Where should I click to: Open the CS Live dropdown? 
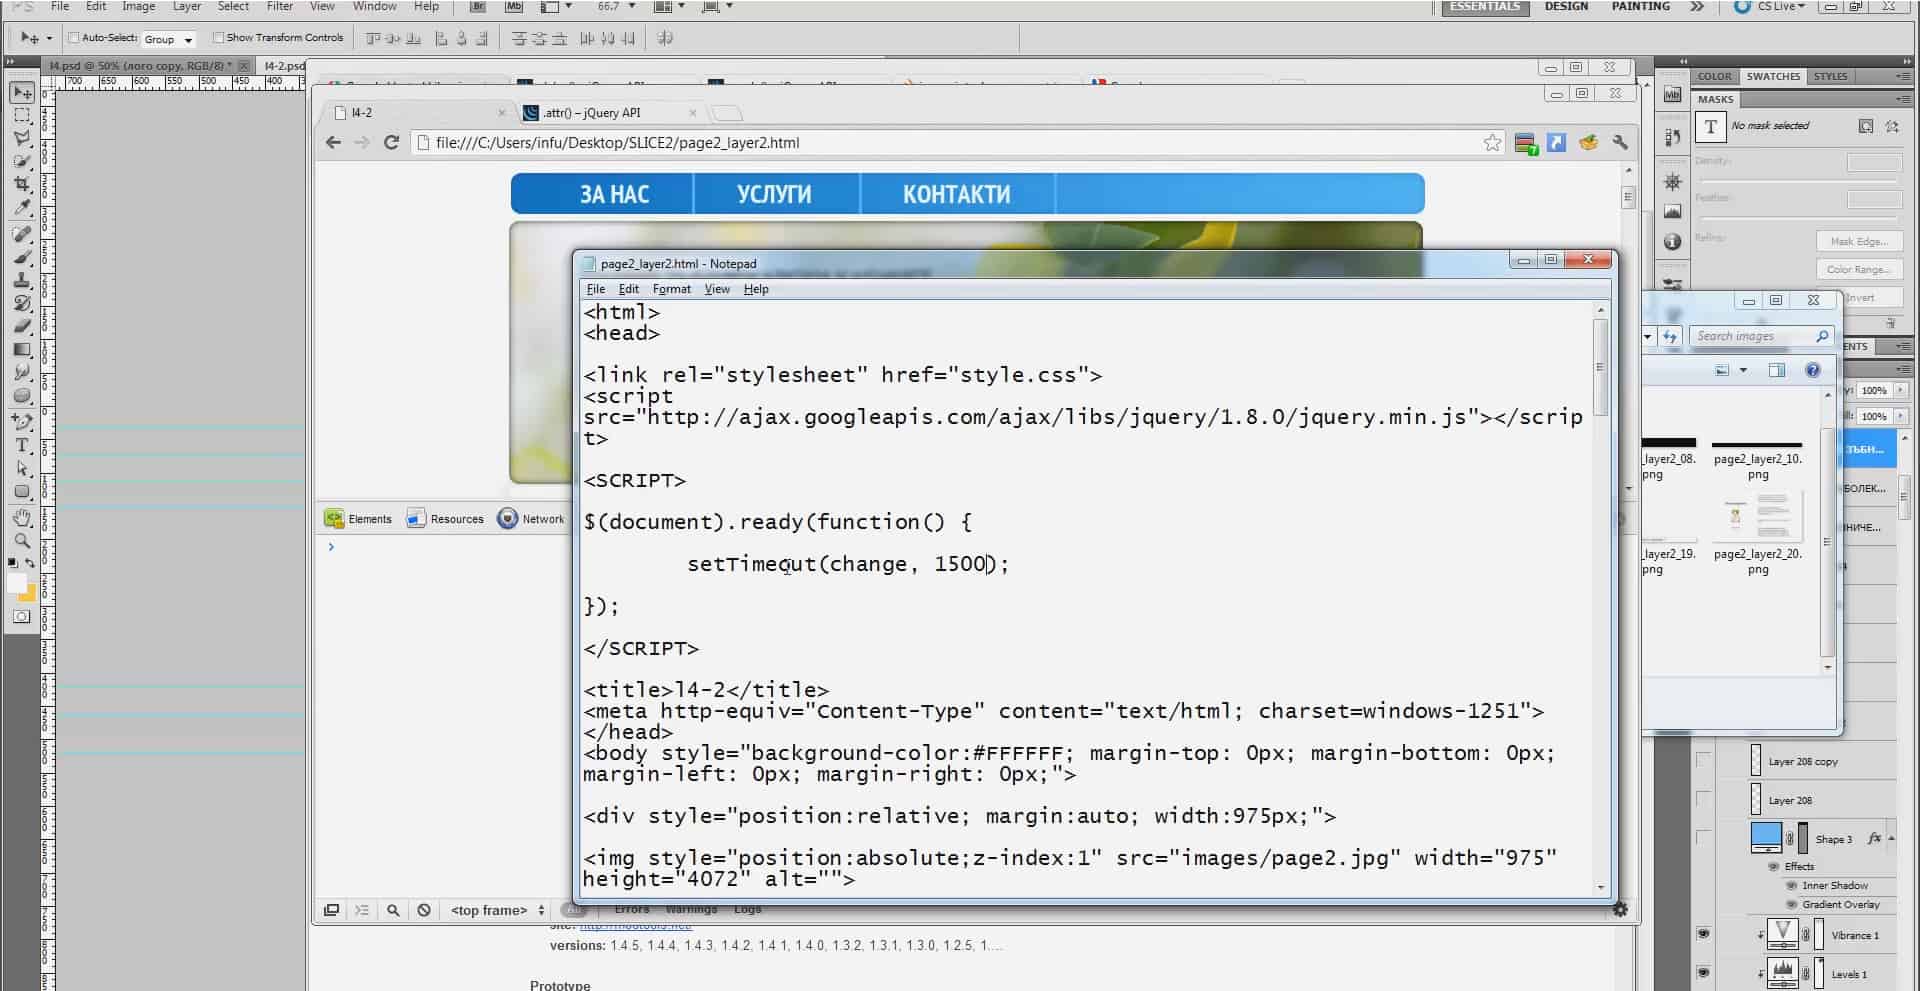click(x=1783, y=7)
